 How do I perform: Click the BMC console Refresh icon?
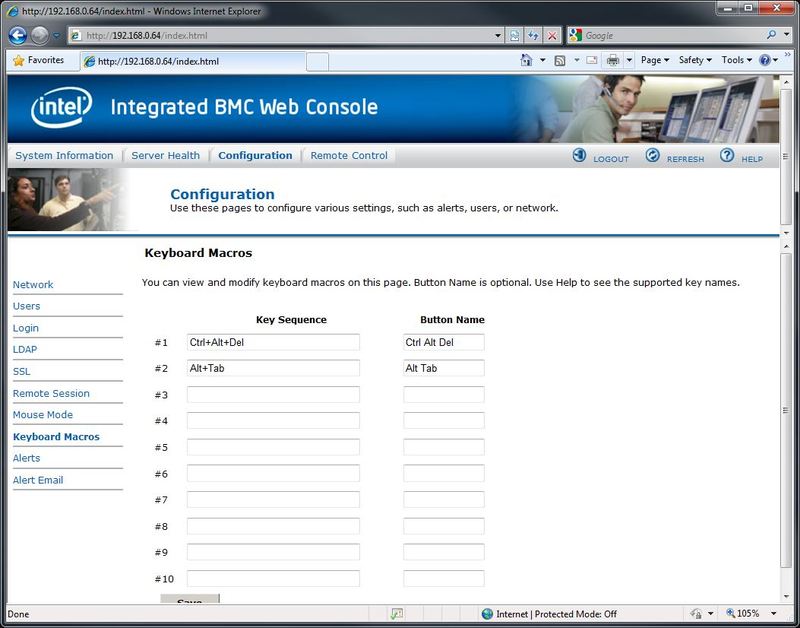(x=652, y=156)
